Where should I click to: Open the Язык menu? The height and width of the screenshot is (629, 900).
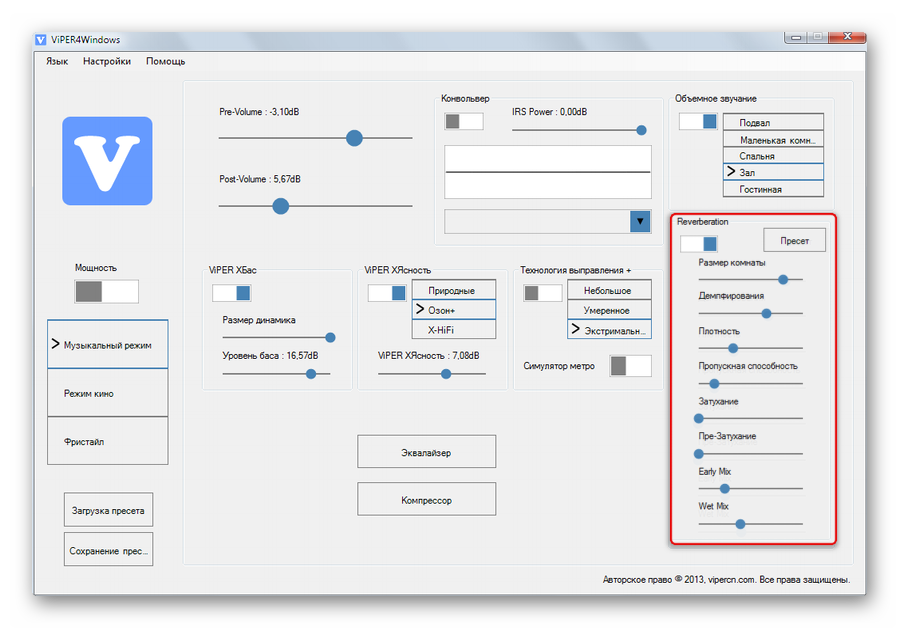click(x=57, y=61)
